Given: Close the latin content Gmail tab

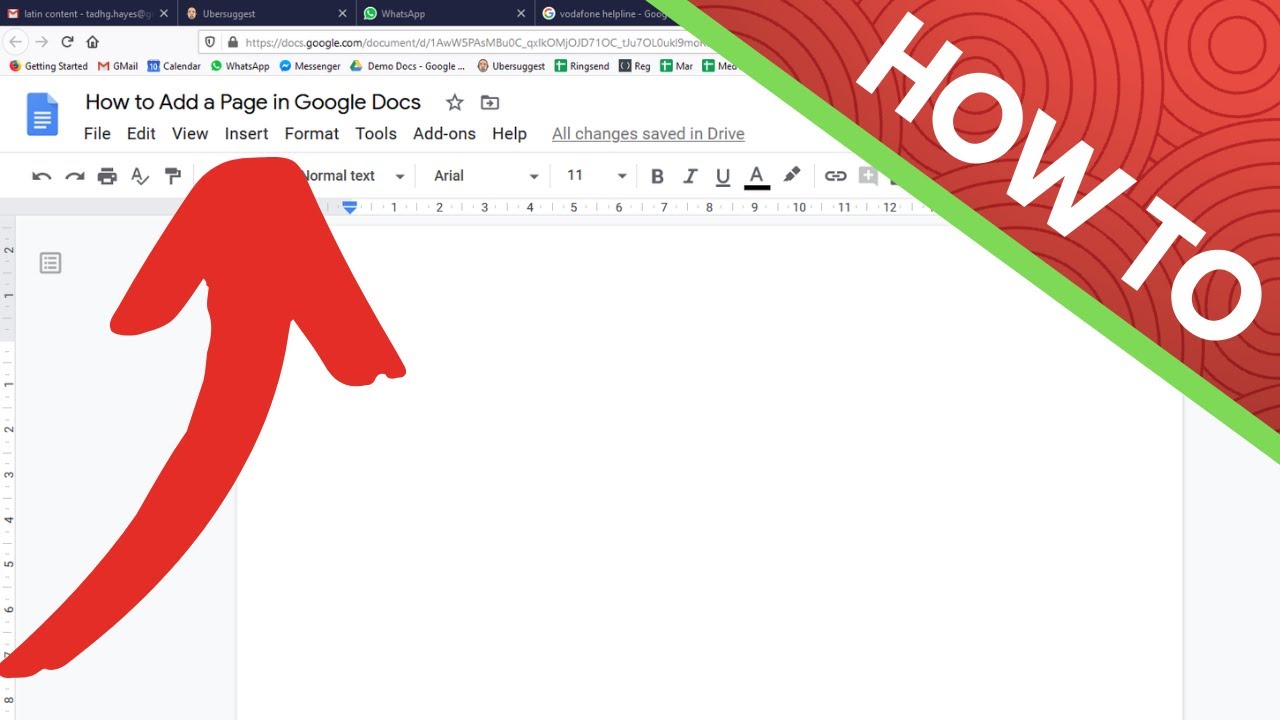Looking at the screenshot, I should point(163,14).
